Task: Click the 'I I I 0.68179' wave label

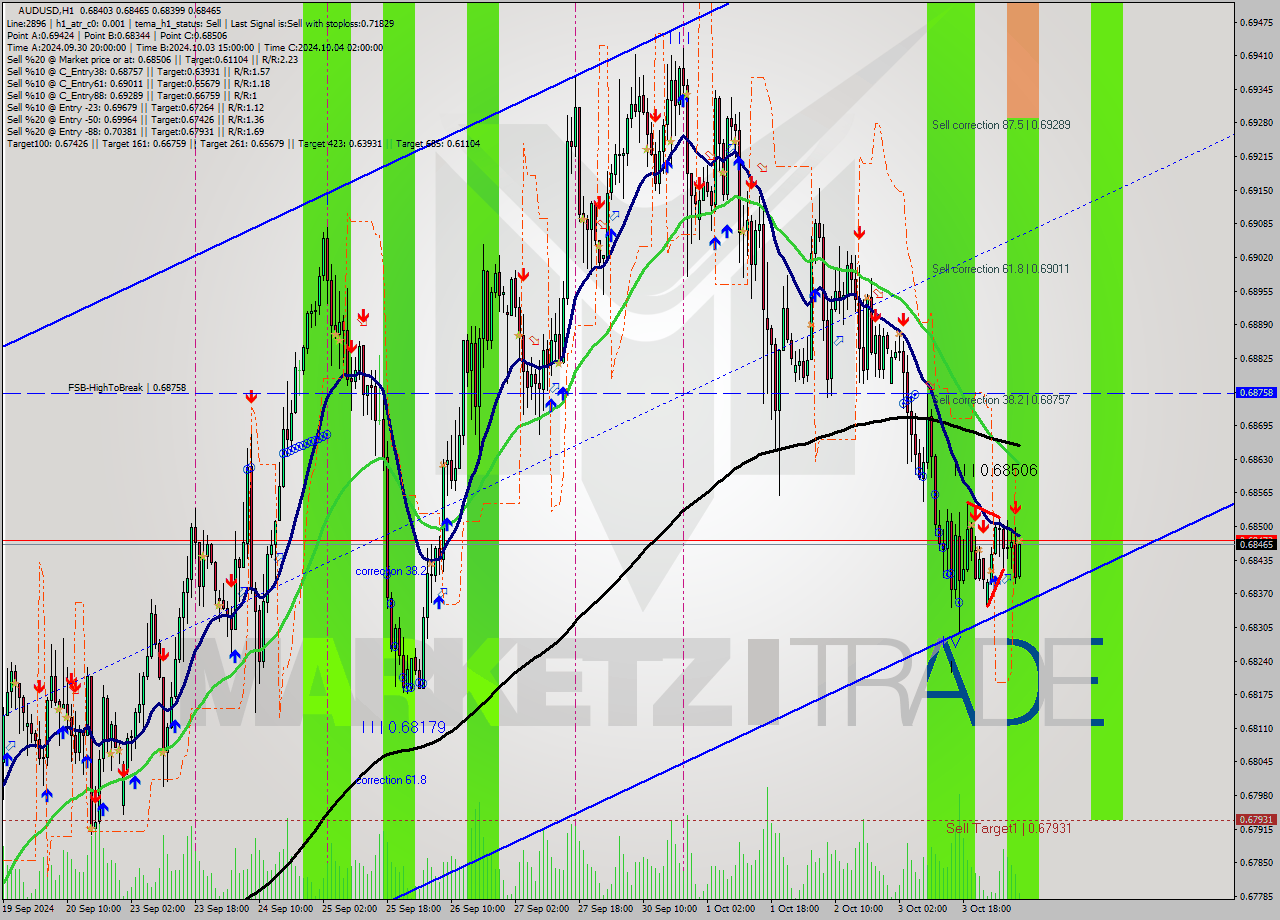Action: pos(404,727)
